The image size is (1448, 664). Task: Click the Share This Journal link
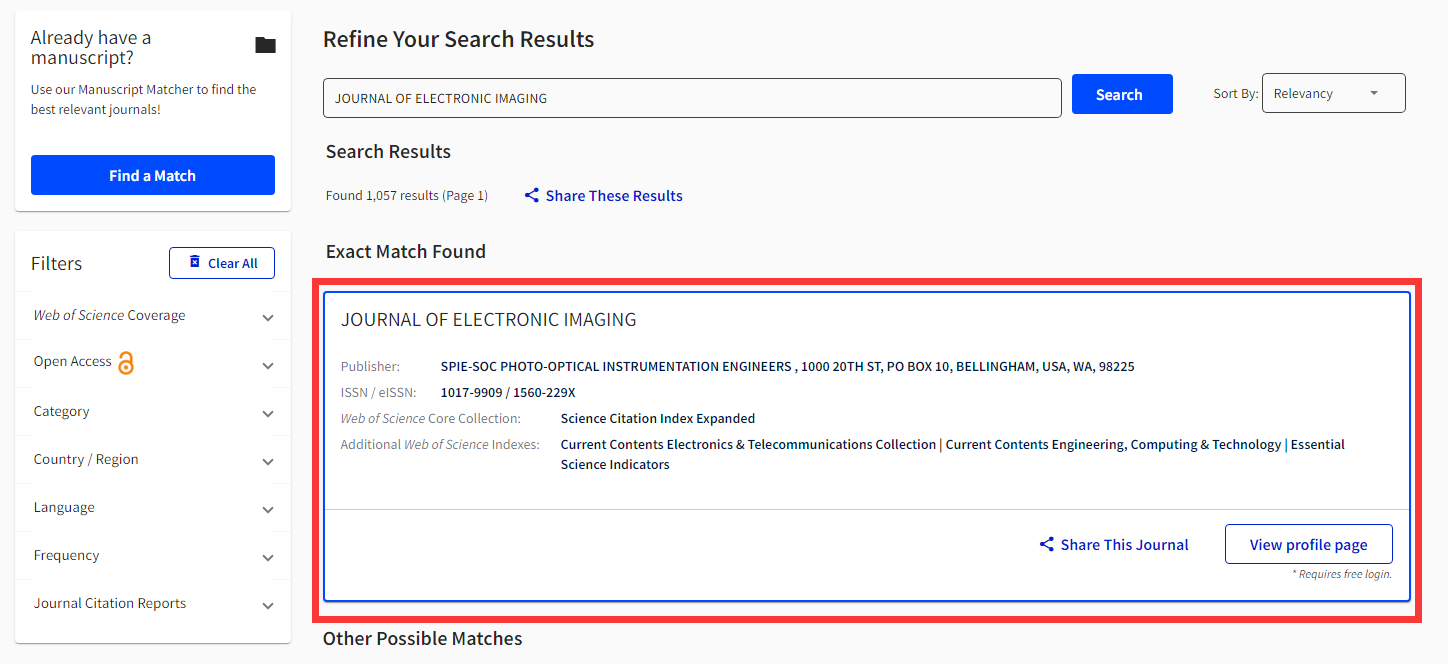[1124, 545]
